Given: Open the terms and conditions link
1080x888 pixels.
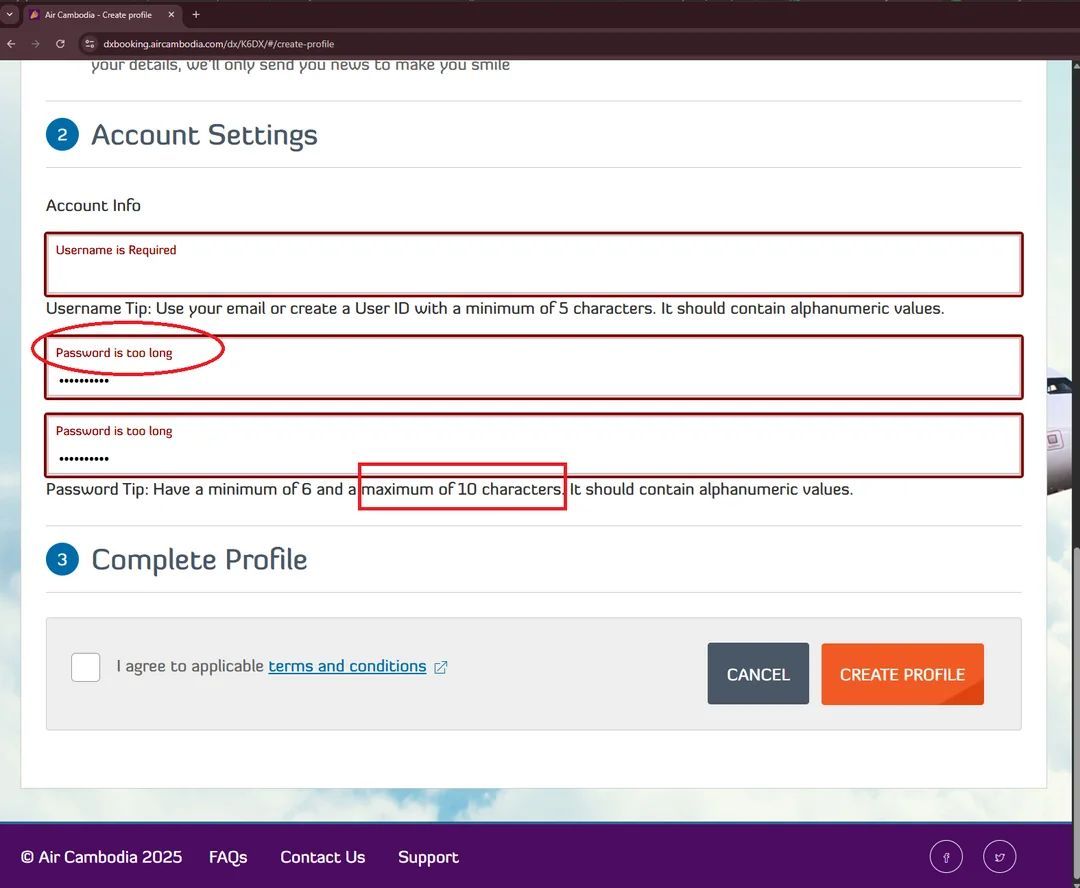Looking at the screenshot, I should coord(347,666).
